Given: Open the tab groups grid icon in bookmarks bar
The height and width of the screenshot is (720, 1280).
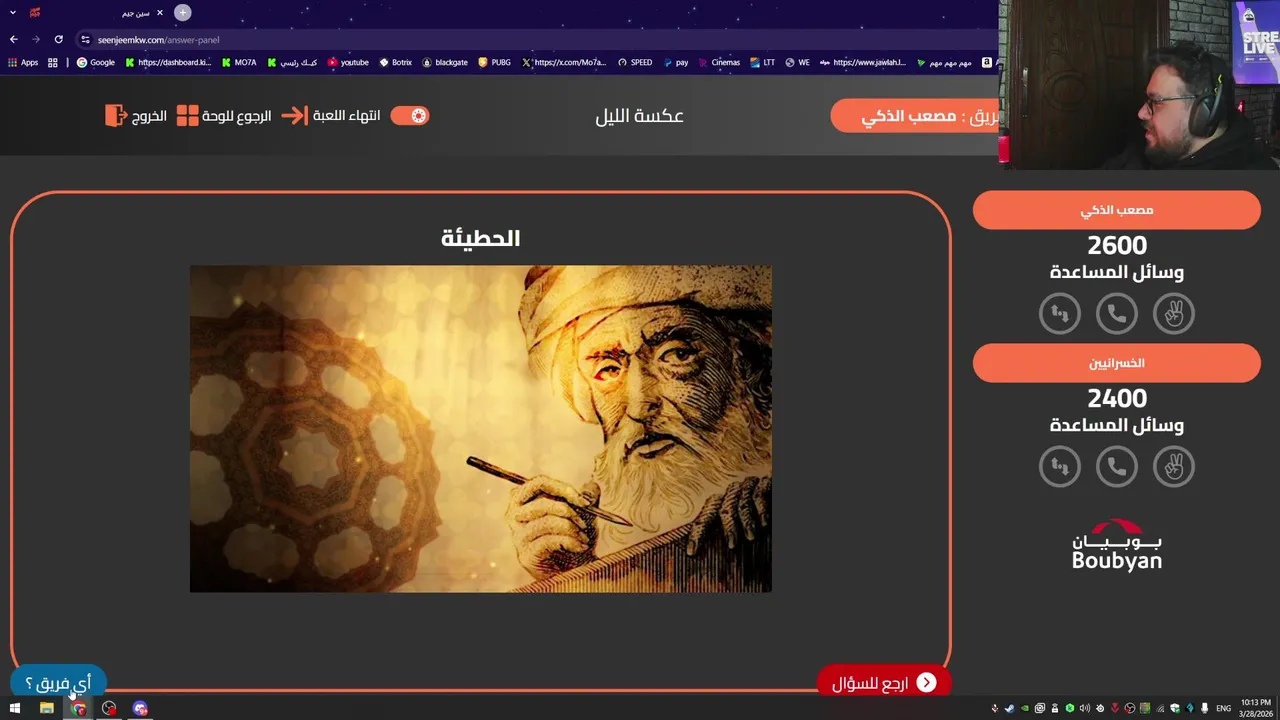Looking at the screenshot, I should 53,62.
